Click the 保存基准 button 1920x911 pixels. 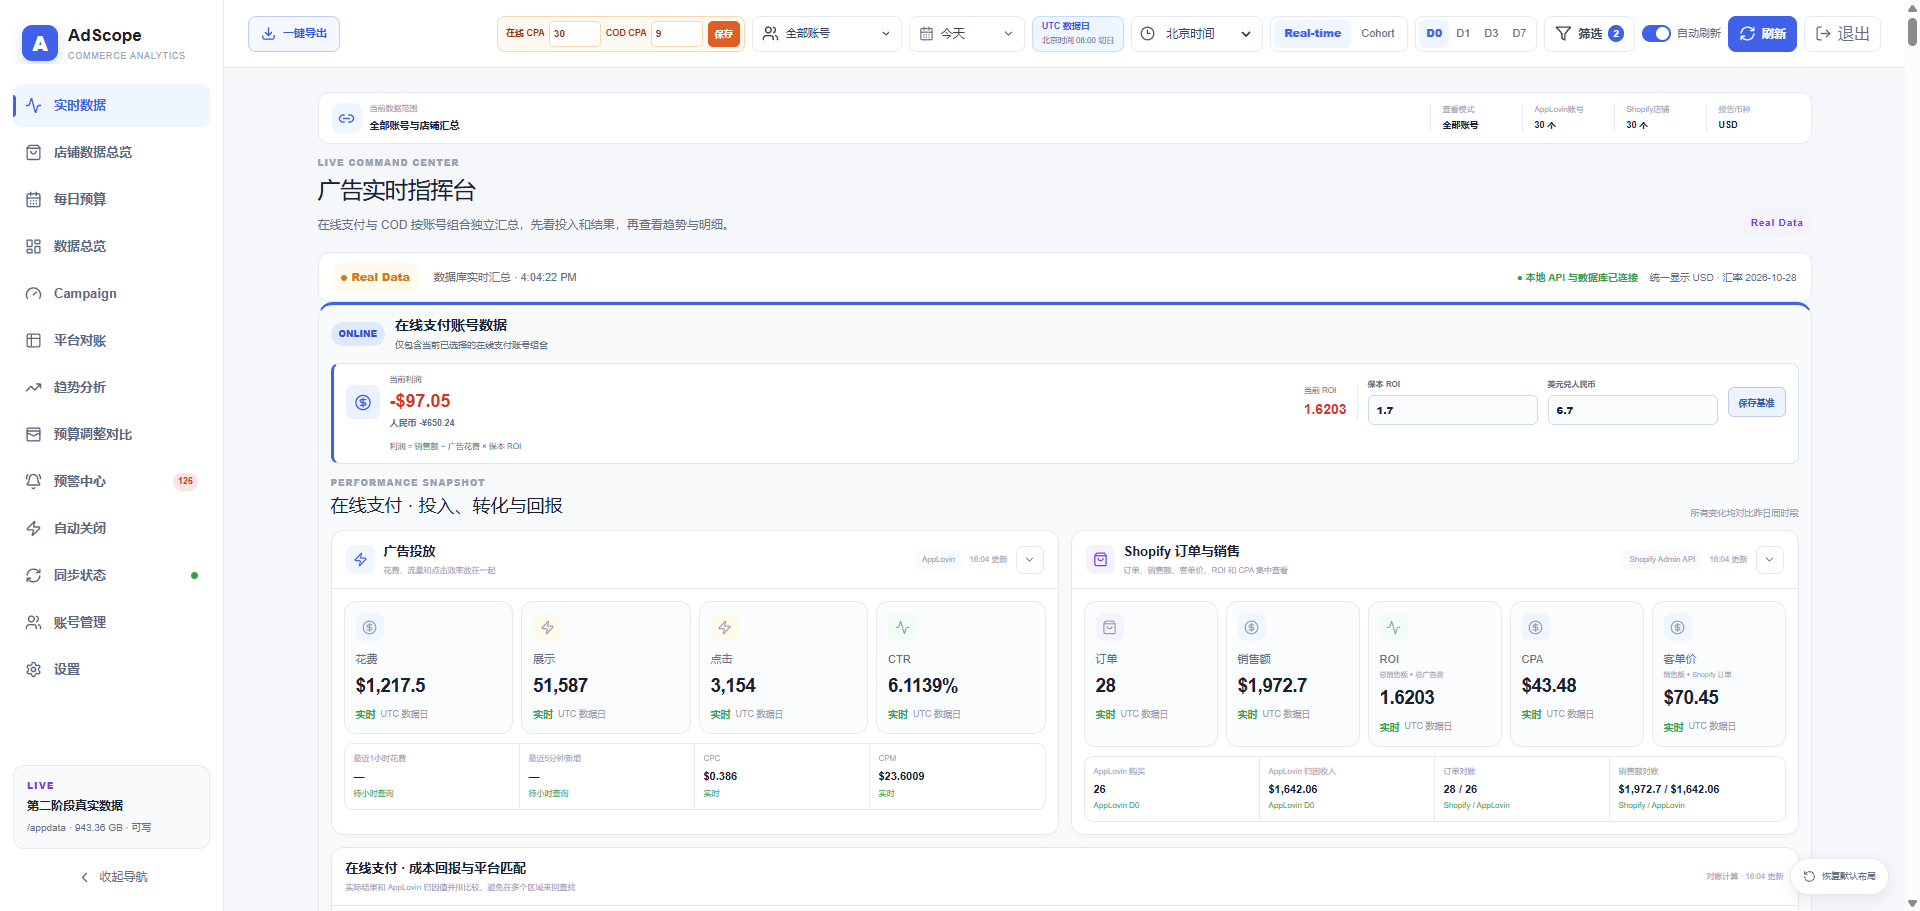point(1756,403)
